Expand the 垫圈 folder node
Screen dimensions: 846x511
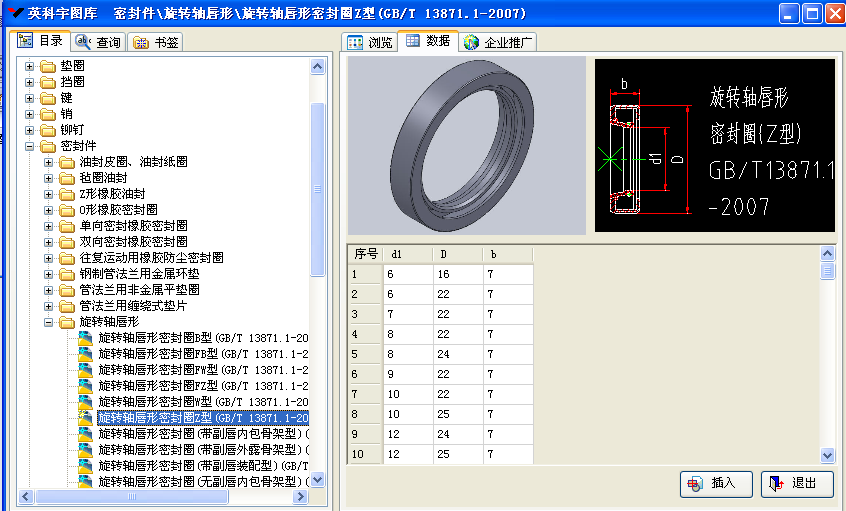pyautogui.click(x=30, y=66)
